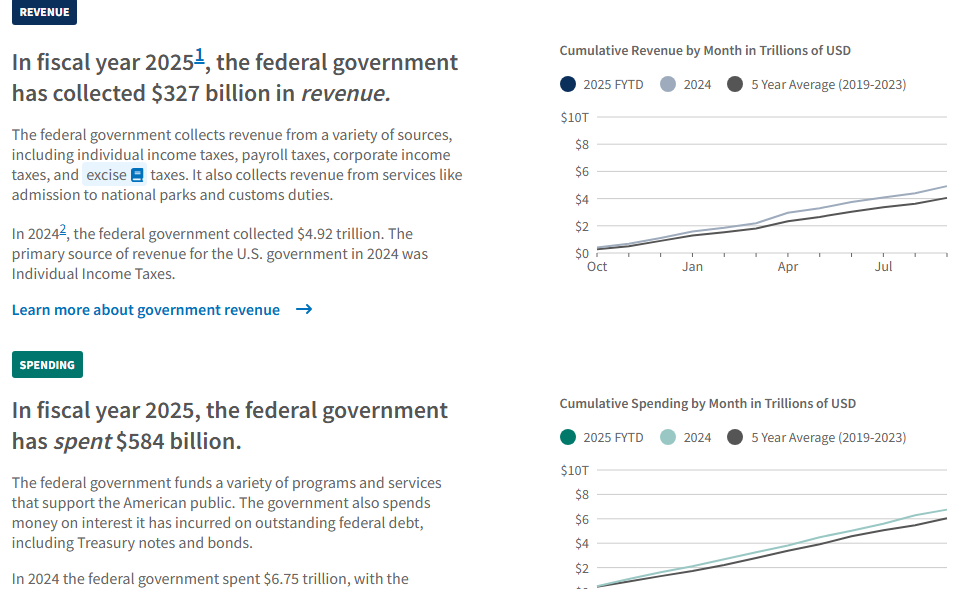Click the light teal 2024 spending legend dot
Image resolution: width=964 pixels, height=589 pixels.
coord(668,437)
